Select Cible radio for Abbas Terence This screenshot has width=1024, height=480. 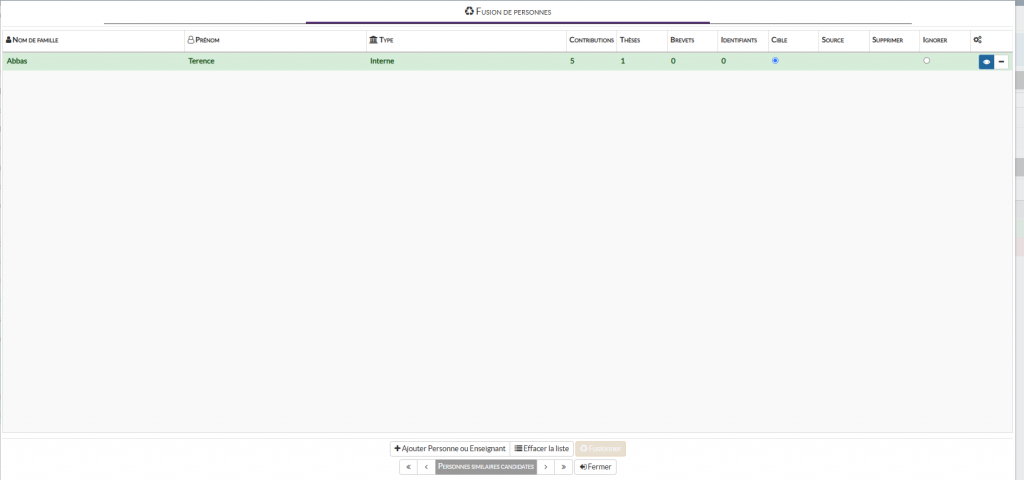point(775,61)
